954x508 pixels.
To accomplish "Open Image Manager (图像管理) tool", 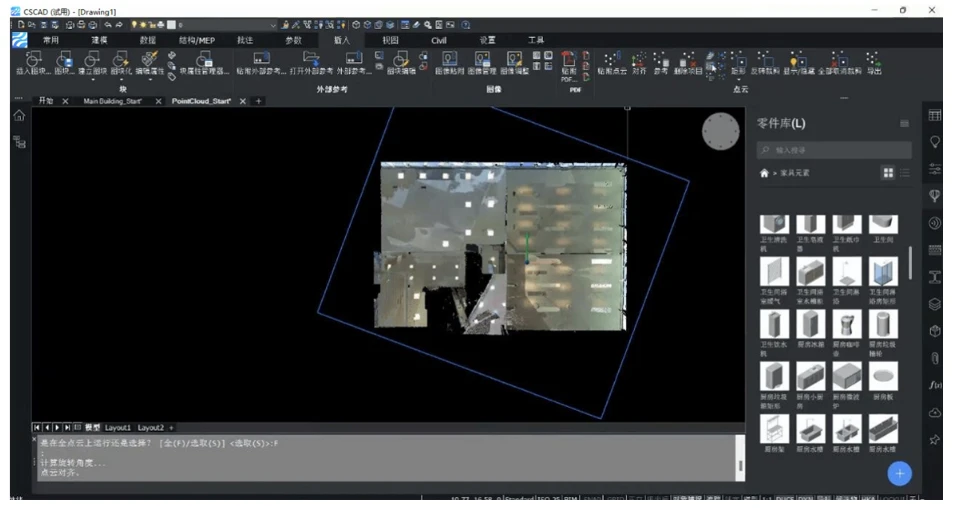I will (x=482, y=59).
